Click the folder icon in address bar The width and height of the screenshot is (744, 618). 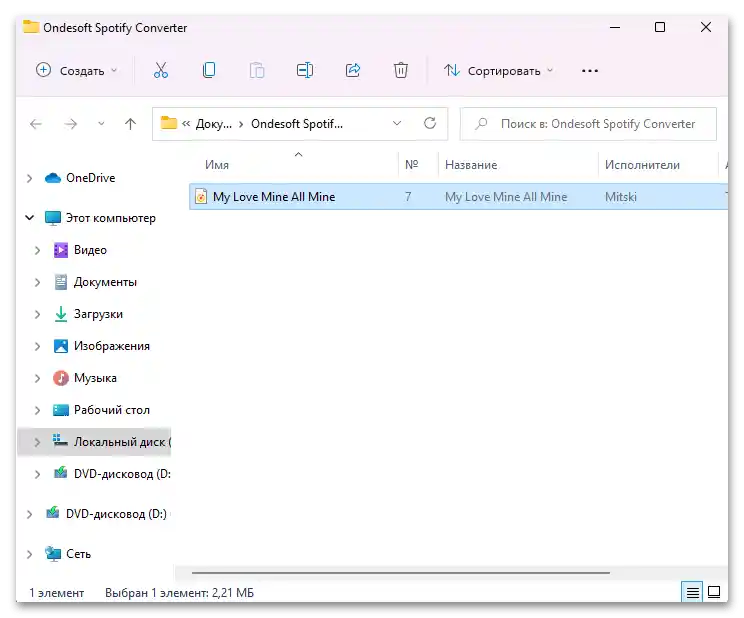point(168,123)
